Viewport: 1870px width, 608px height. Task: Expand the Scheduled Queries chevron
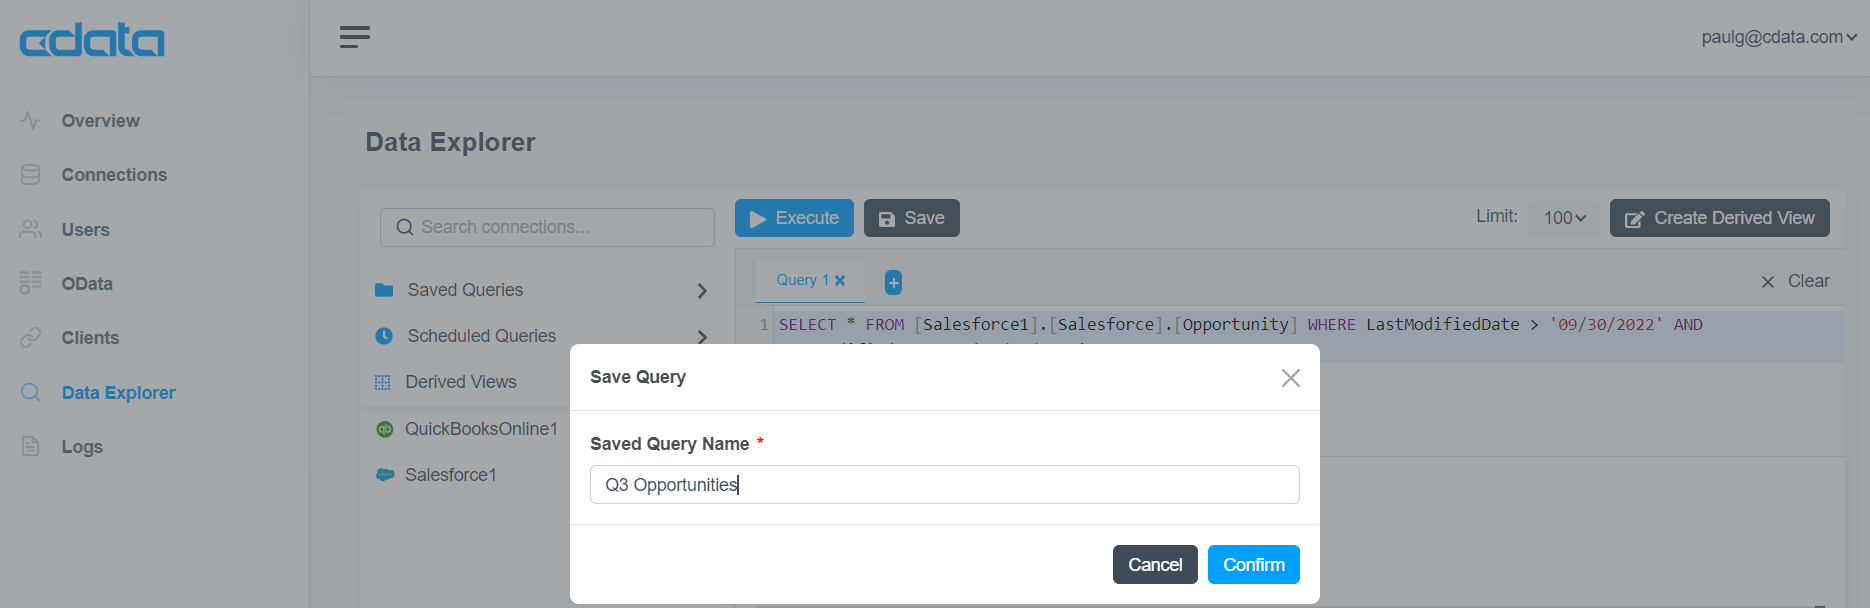[702, 337]
